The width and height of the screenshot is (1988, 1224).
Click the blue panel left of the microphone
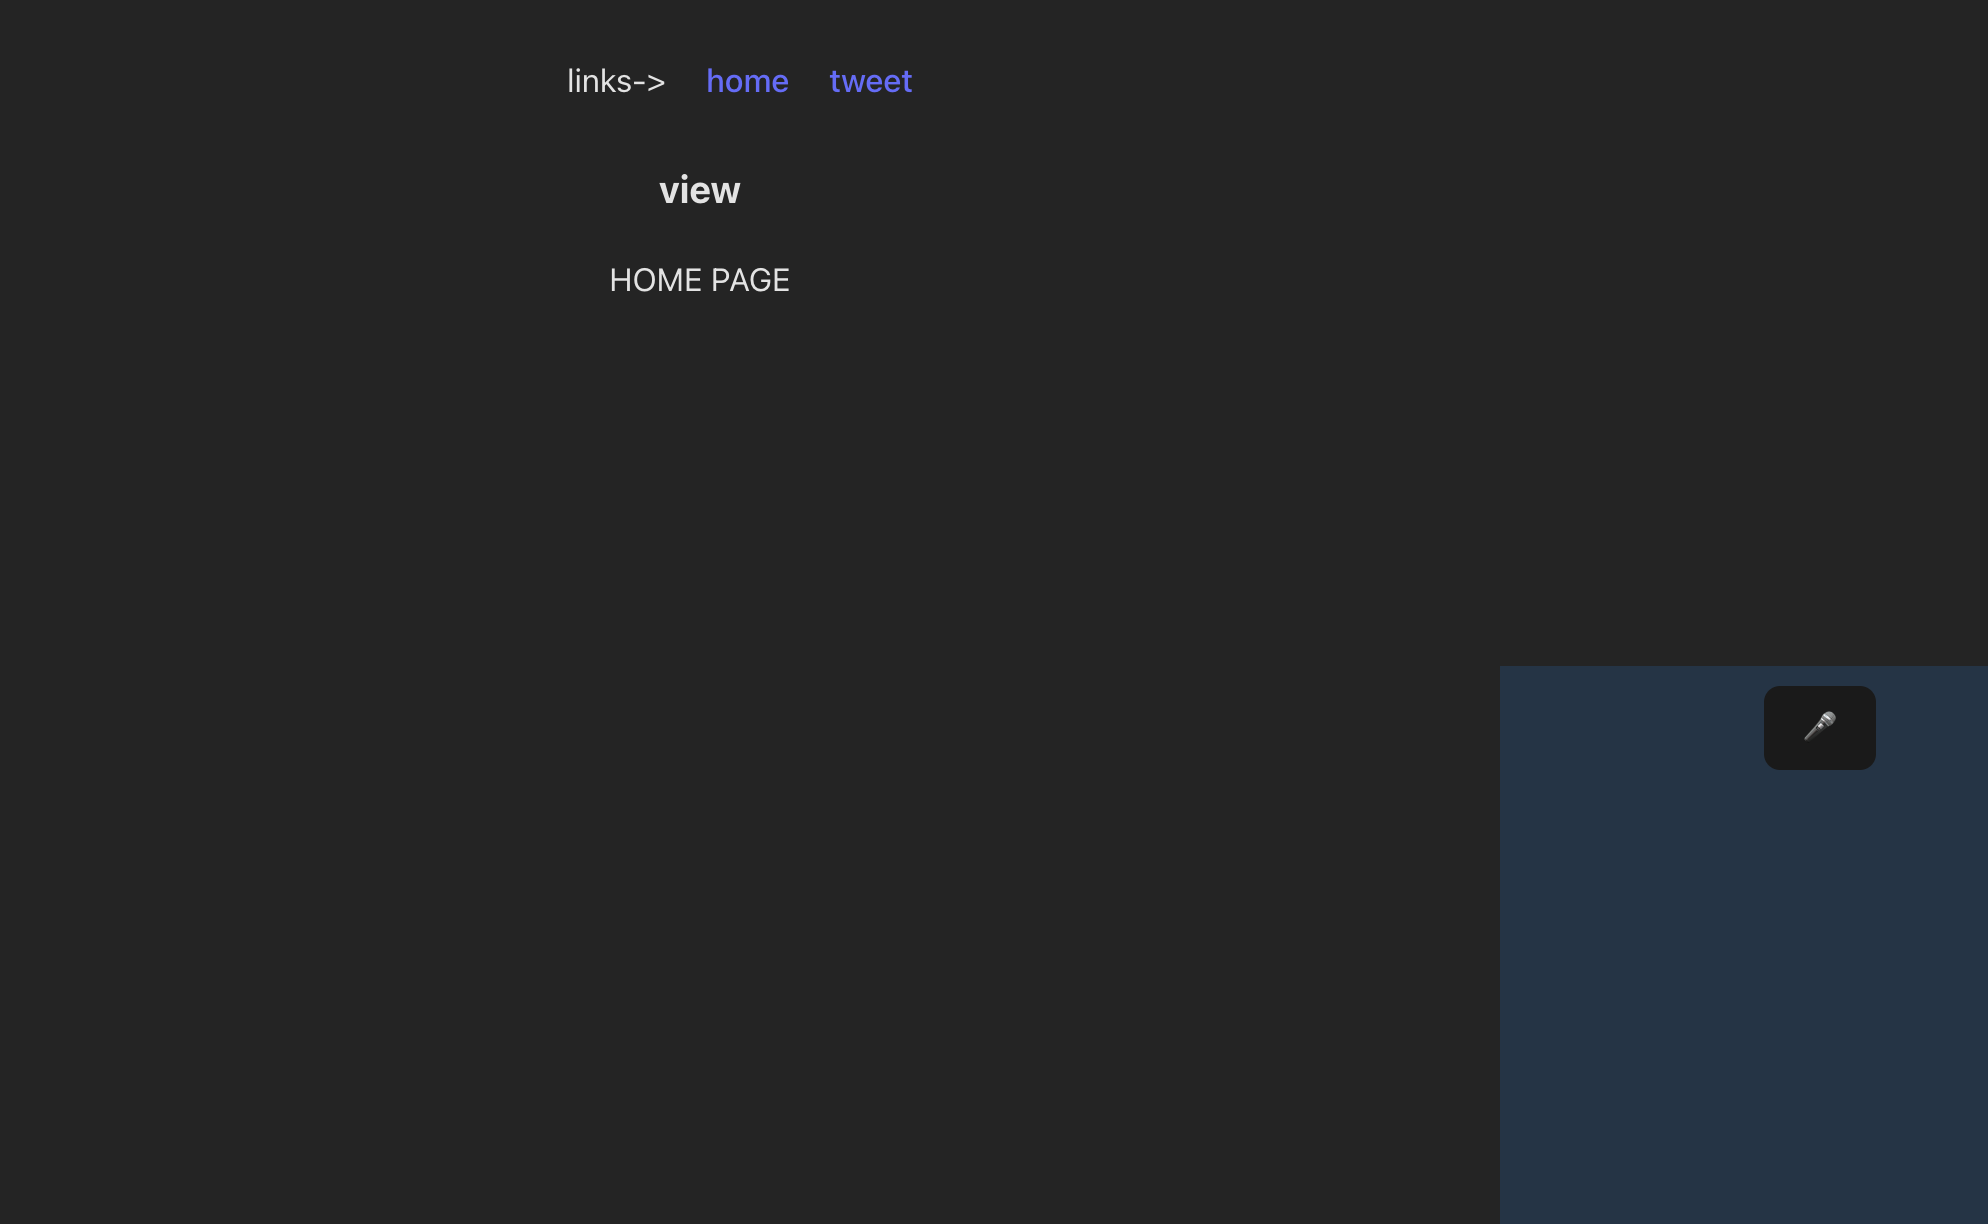click(x=1630, y=728)
